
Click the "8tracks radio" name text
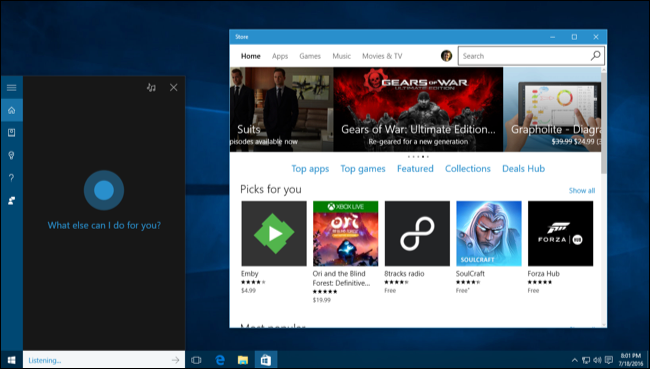coord(404,274)
